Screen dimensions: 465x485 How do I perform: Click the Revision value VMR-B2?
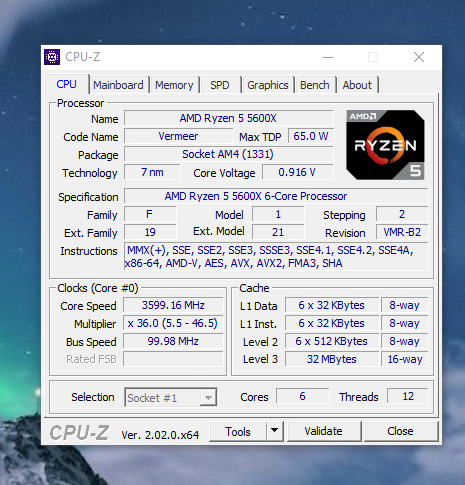click(402, 232)
